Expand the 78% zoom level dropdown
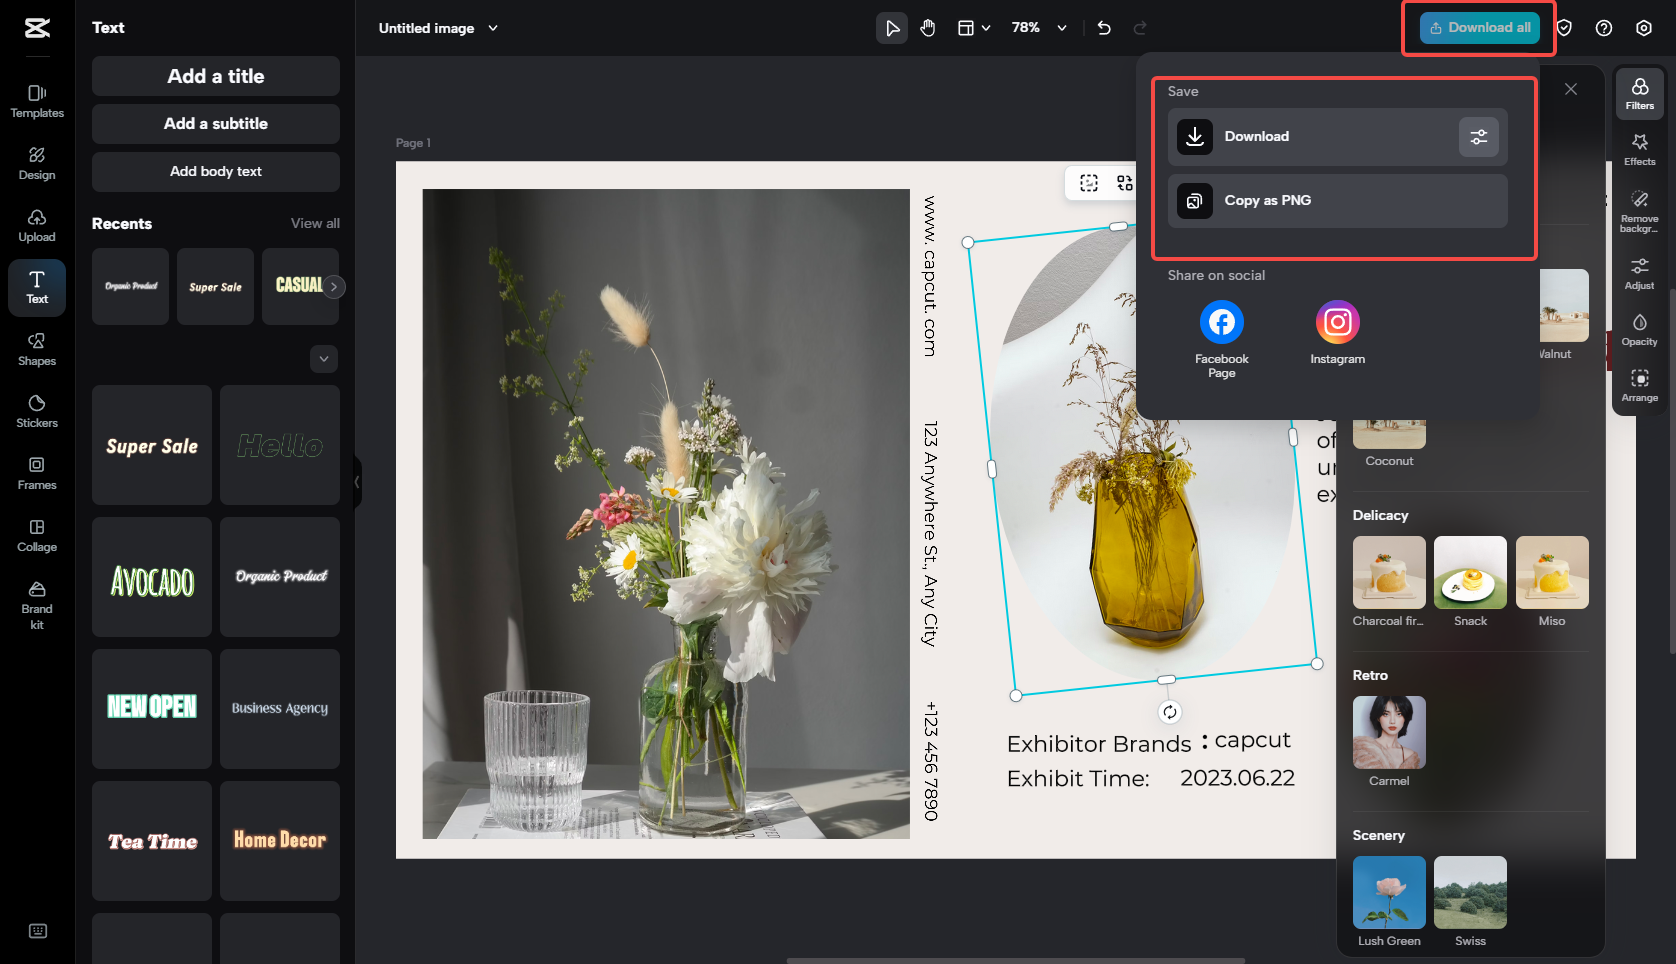Viewport: 1676px width, 964px height. coord(1061,28)
